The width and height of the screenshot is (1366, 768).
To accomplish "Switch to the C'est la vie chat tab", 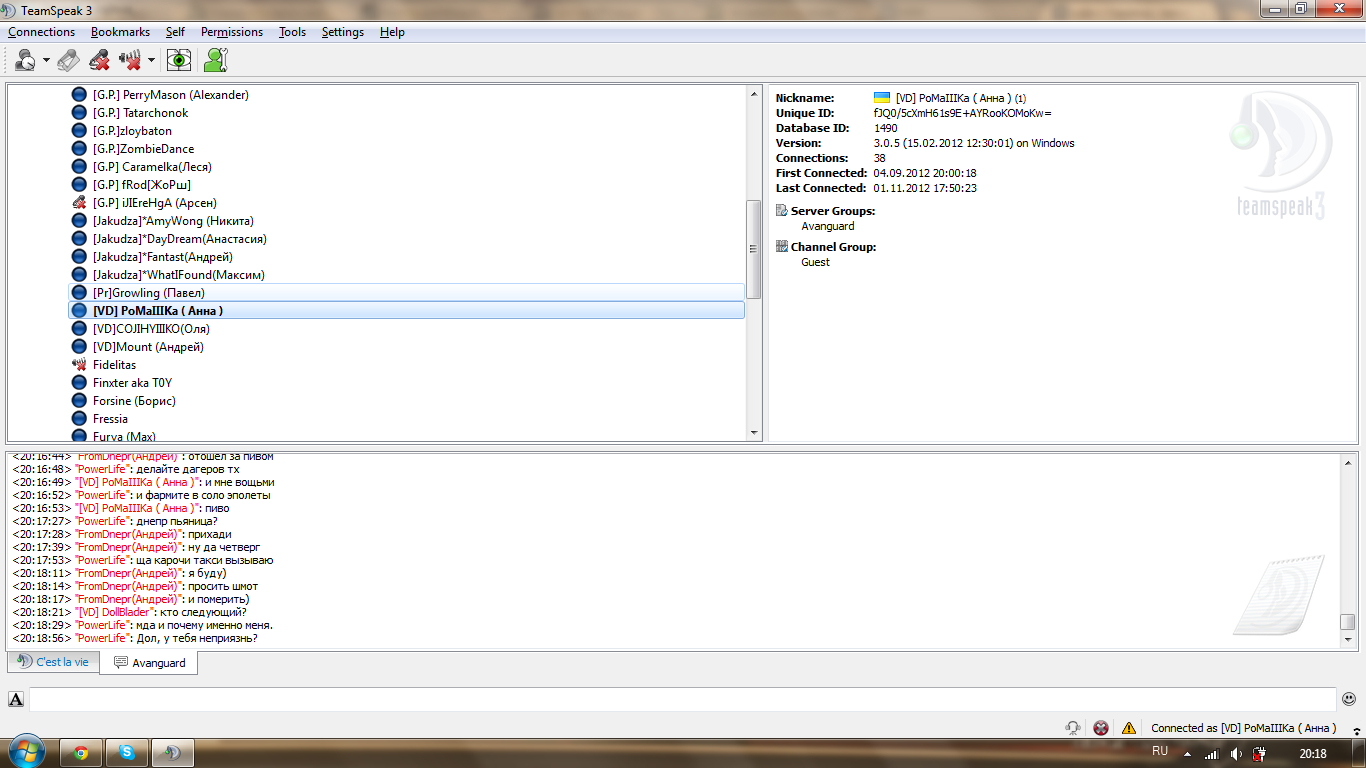I will 53,662.
